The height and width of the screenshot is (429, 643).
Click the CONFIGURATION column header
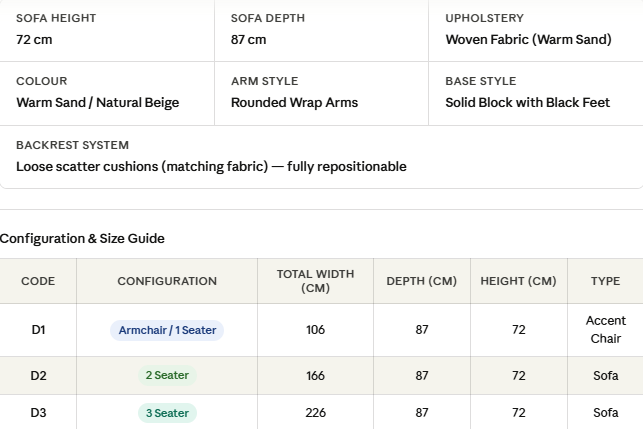[x=167, y=281]
